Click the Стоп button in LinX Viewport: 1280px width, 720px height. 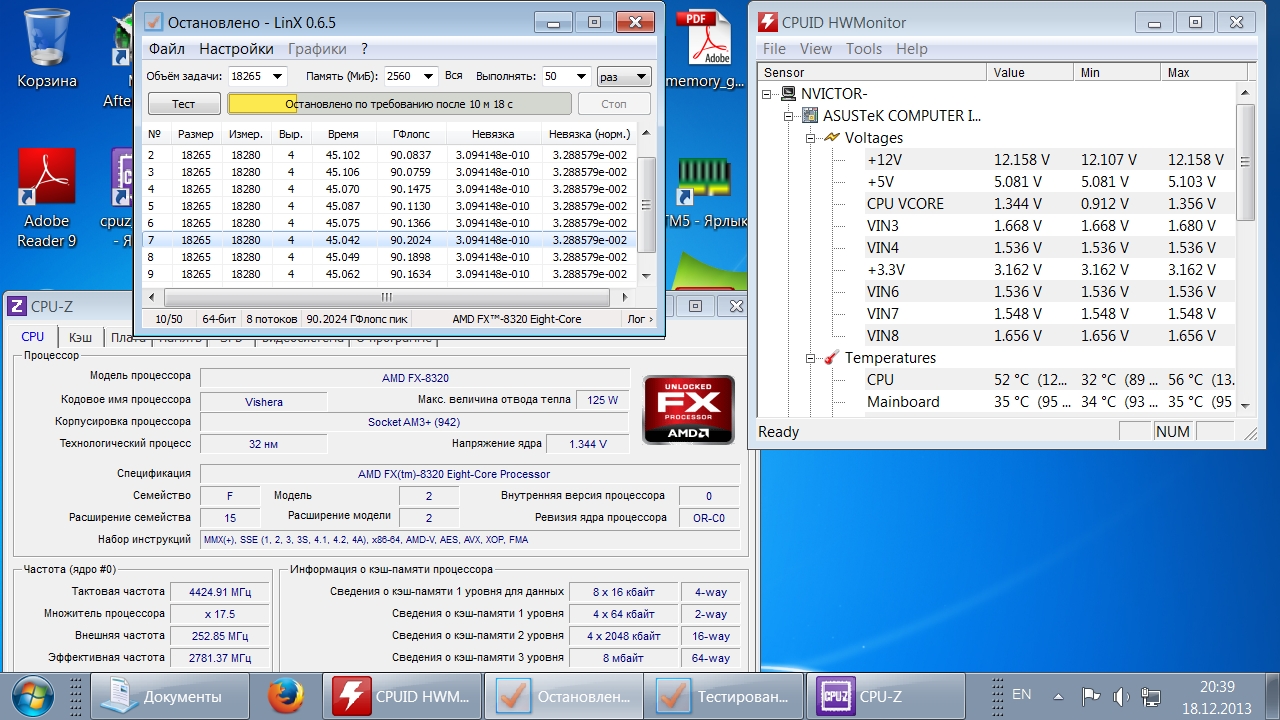pyautogui.click(x=614, y=104)
